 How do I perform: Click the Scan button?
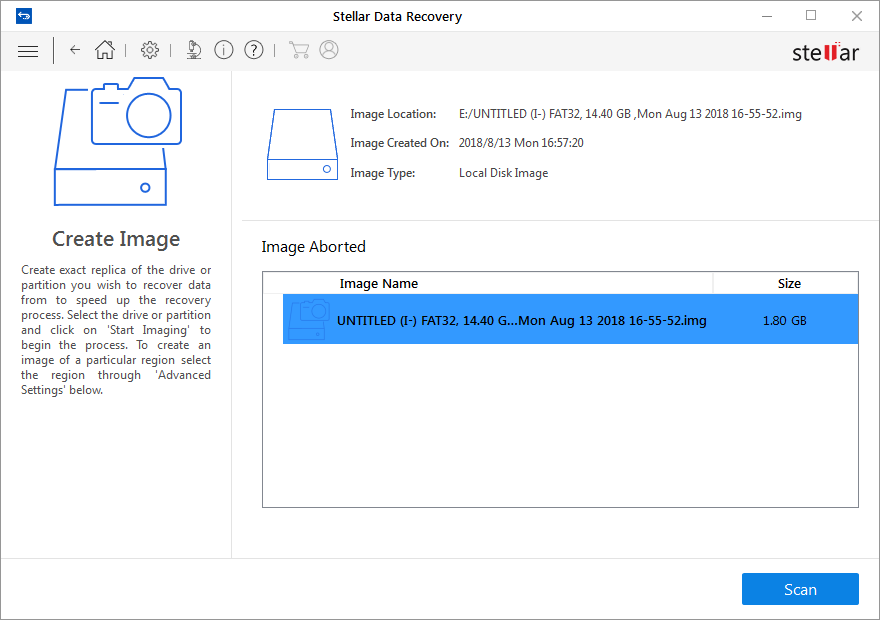pos(800,589)
